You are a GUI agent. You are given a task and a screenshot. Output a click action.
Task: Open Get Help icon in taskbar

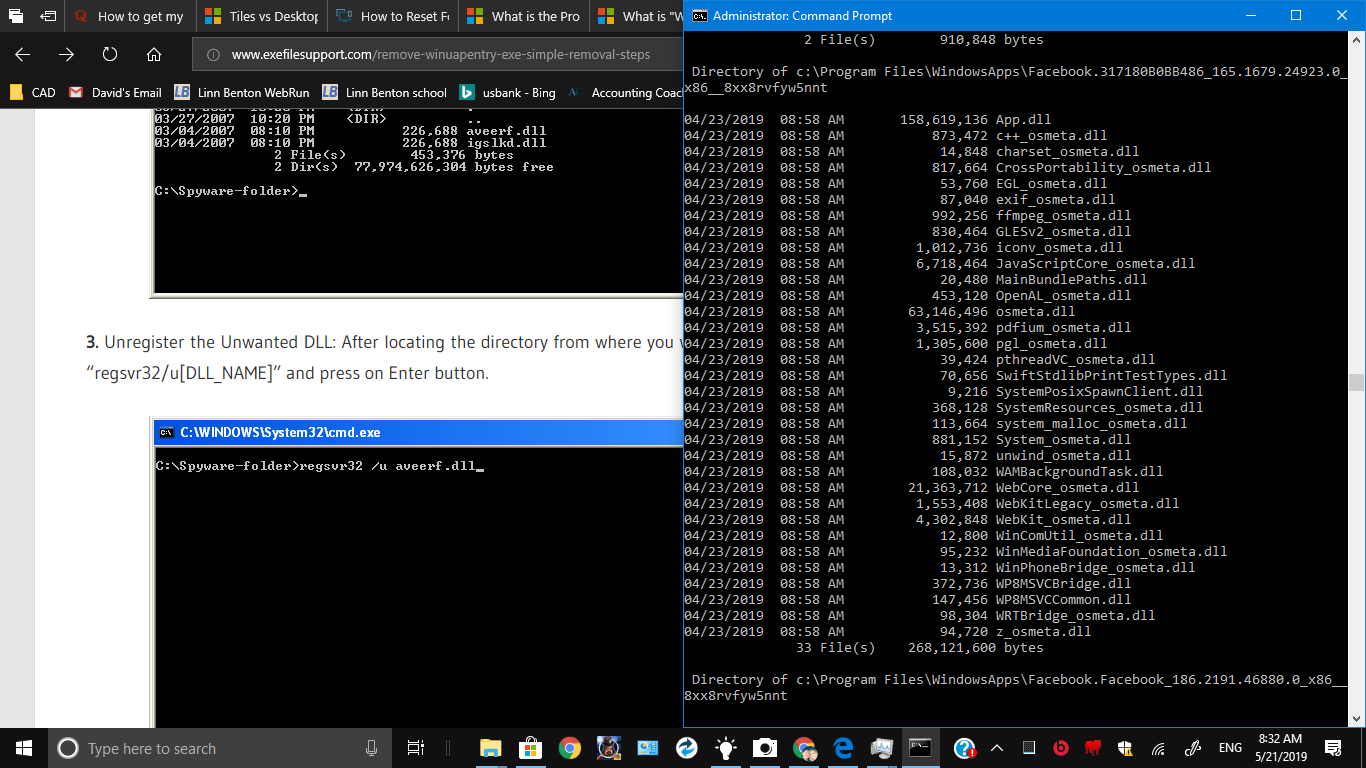point(964,748)
